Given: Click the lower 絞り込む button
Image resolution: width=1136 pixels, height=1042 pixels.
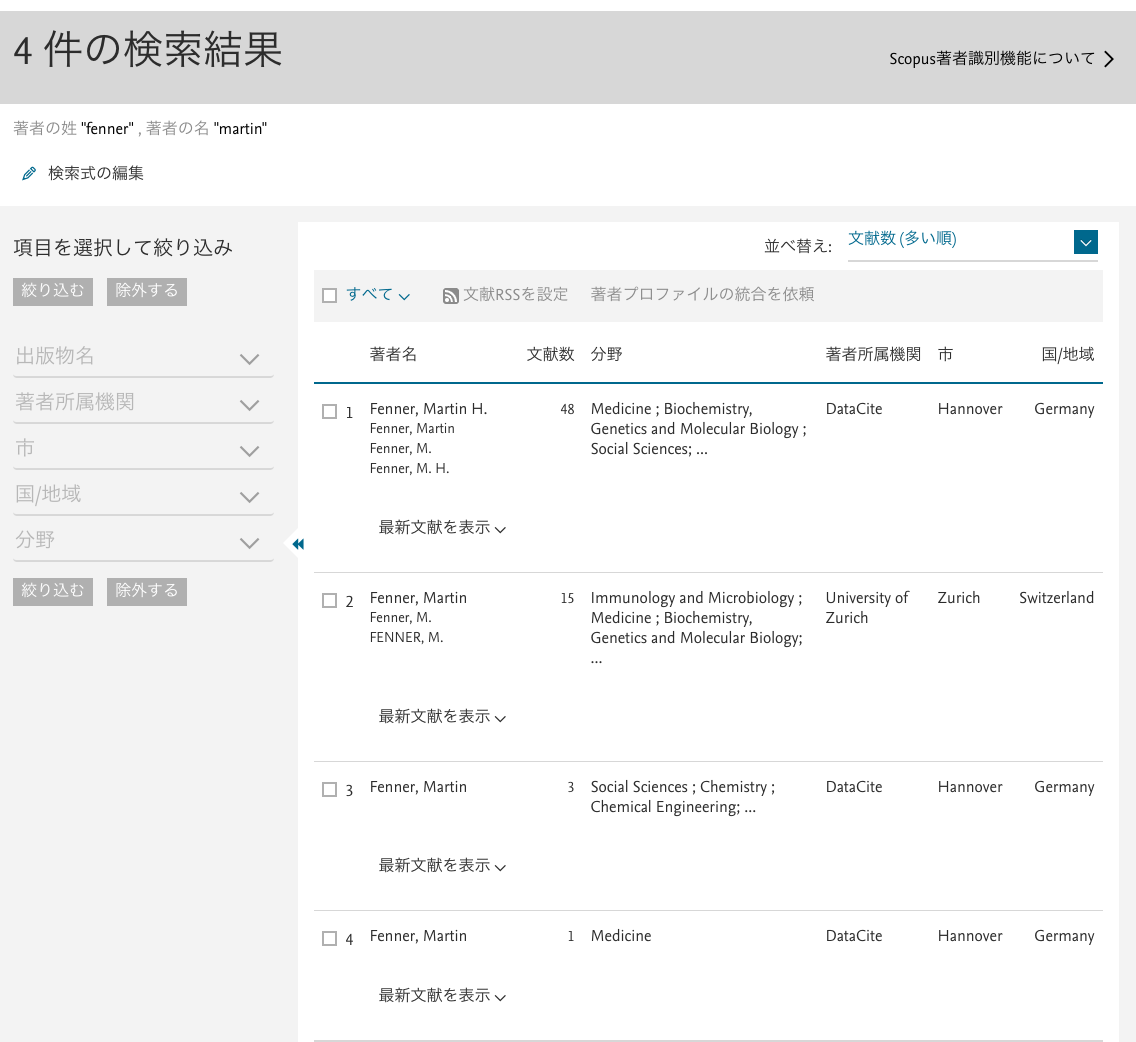Looking at the screenshot, I should pyautogui.click(x=53, y=591).
